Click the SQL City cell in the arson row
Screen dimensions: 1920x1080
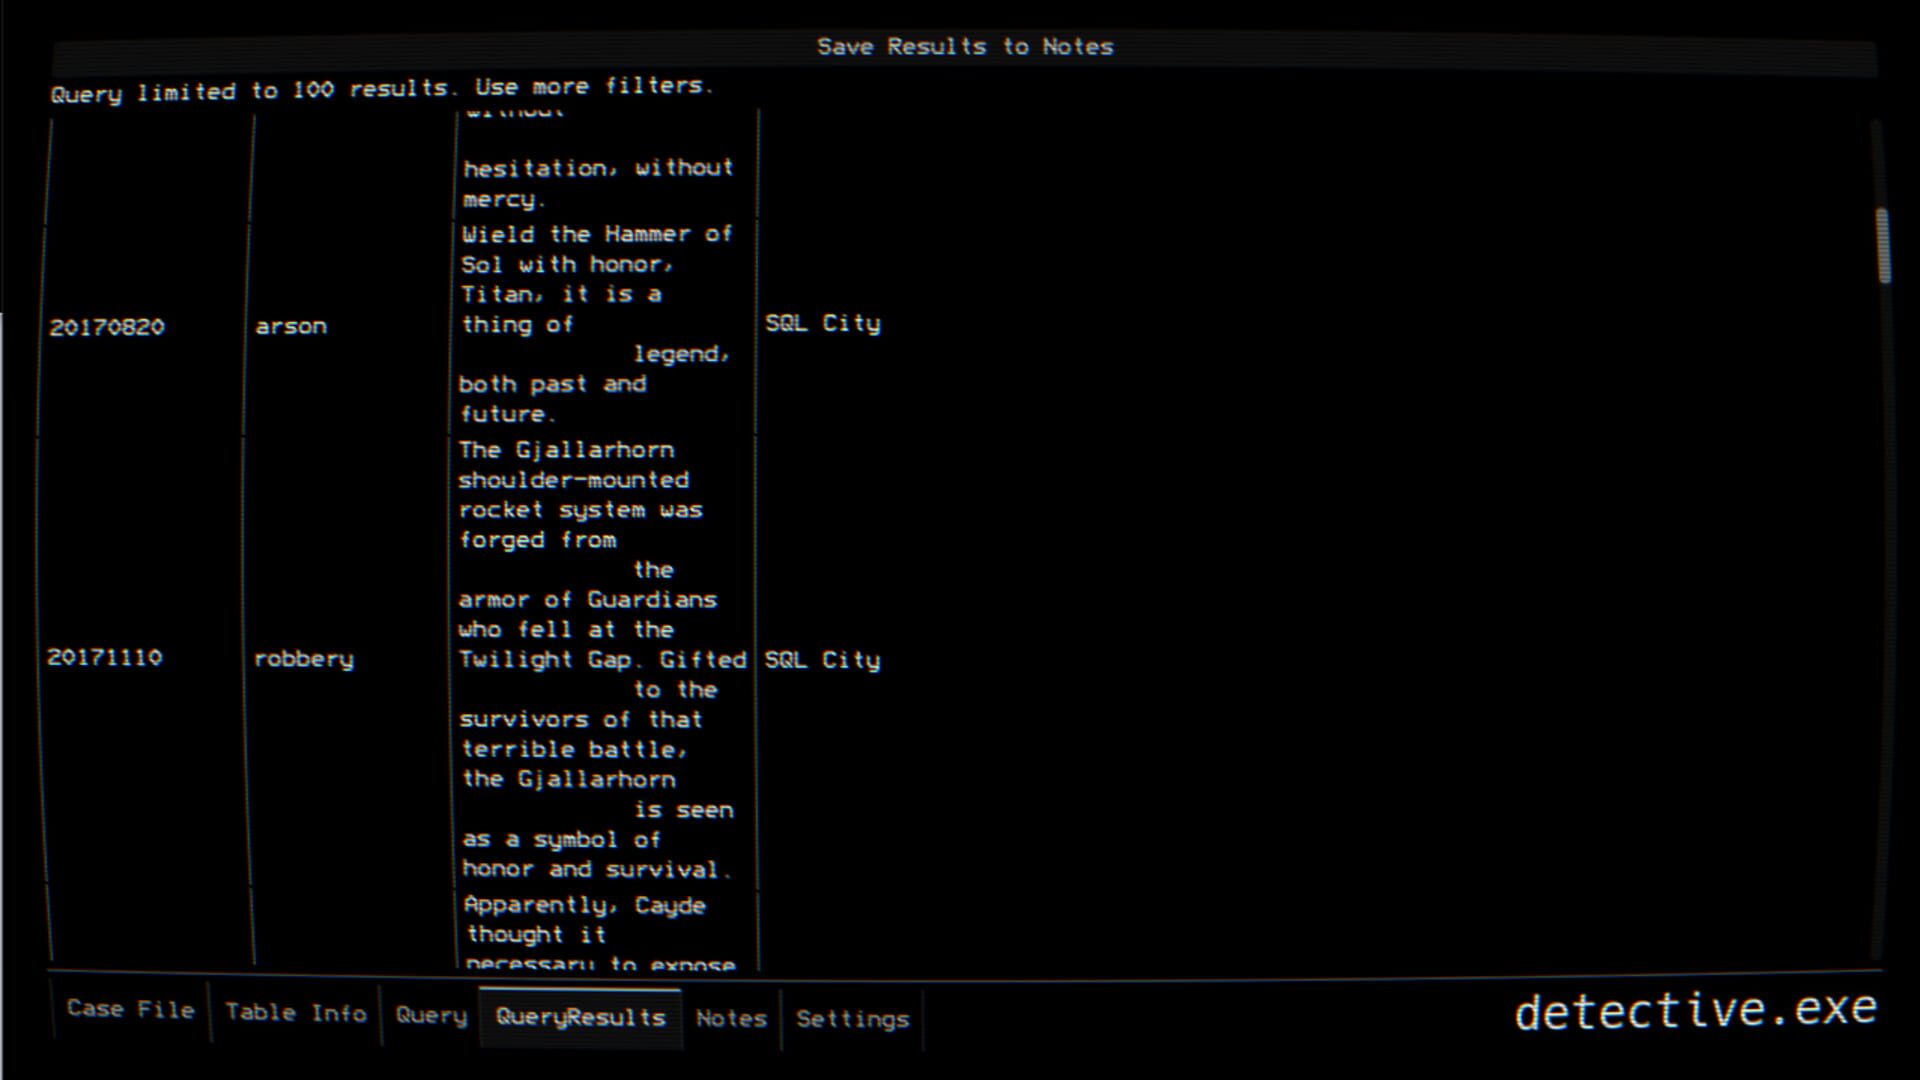pos(822,323)
